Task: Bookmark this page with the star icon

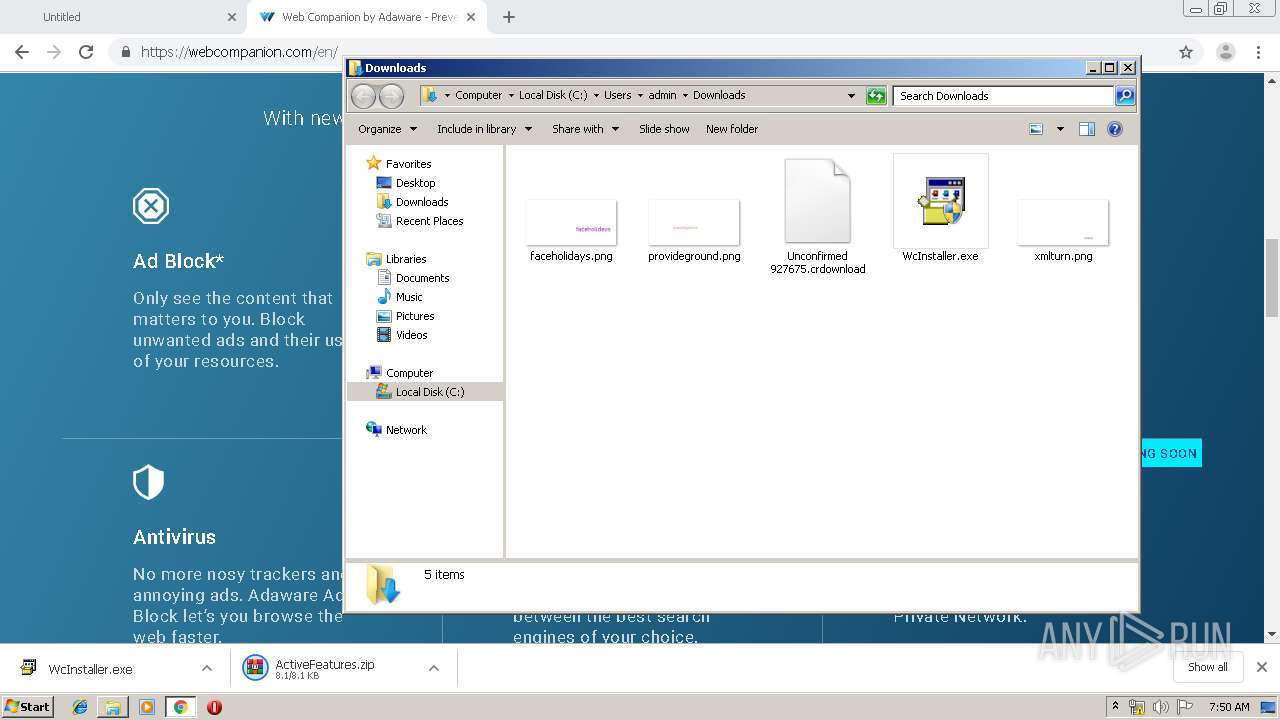Action: coord(1186,52)
